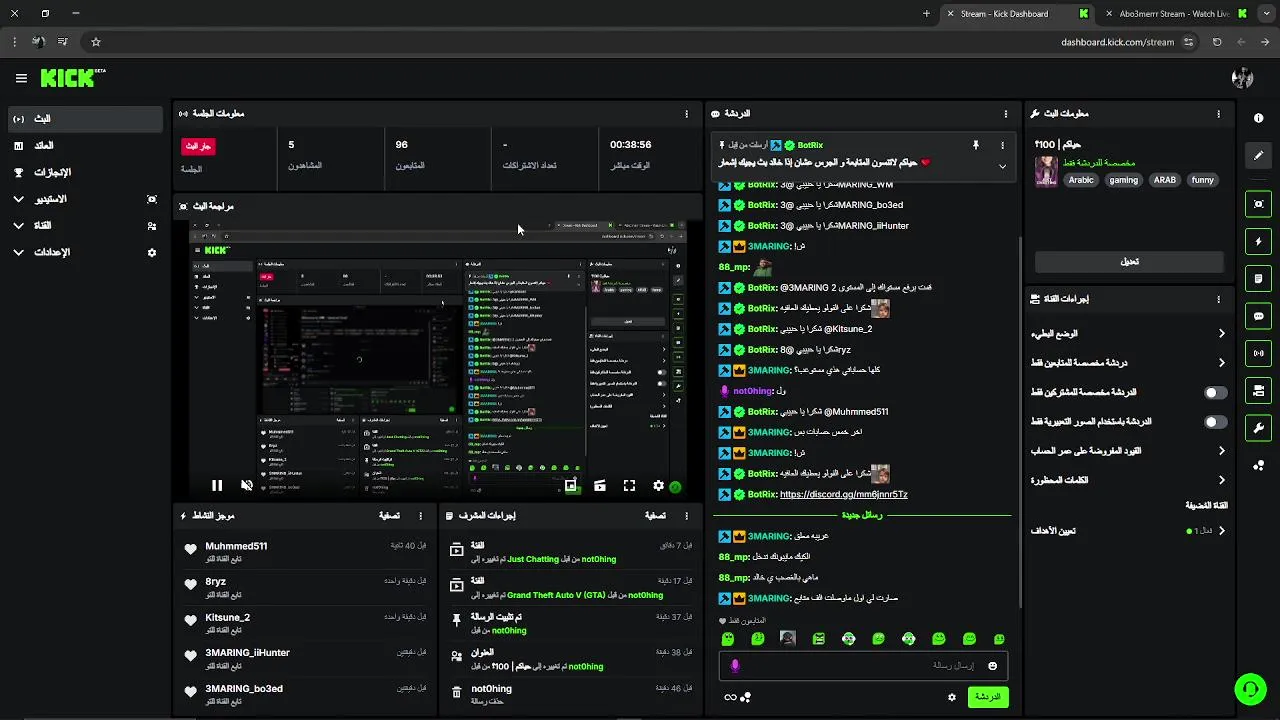The height and width of the screenshot is (720, 1280).
Task: Open the green support headset chat bubble
Action: (x=1249, y=689)
